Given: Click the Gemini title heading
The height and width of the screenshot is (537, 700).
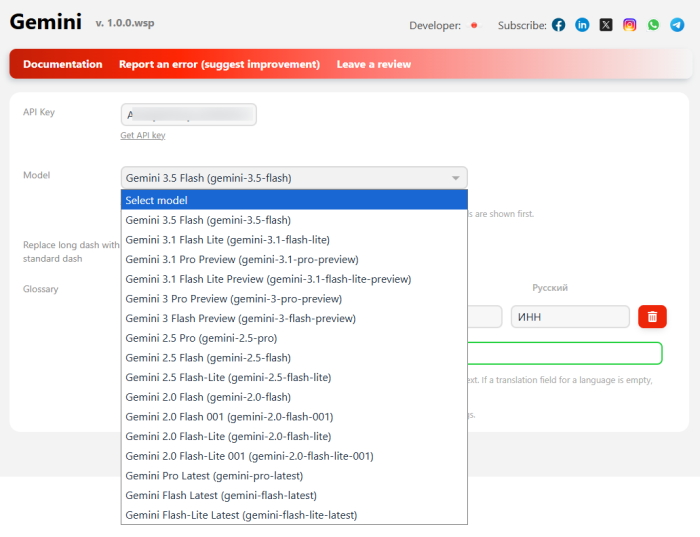Looking at the screenshot, I should coord(46,22).
